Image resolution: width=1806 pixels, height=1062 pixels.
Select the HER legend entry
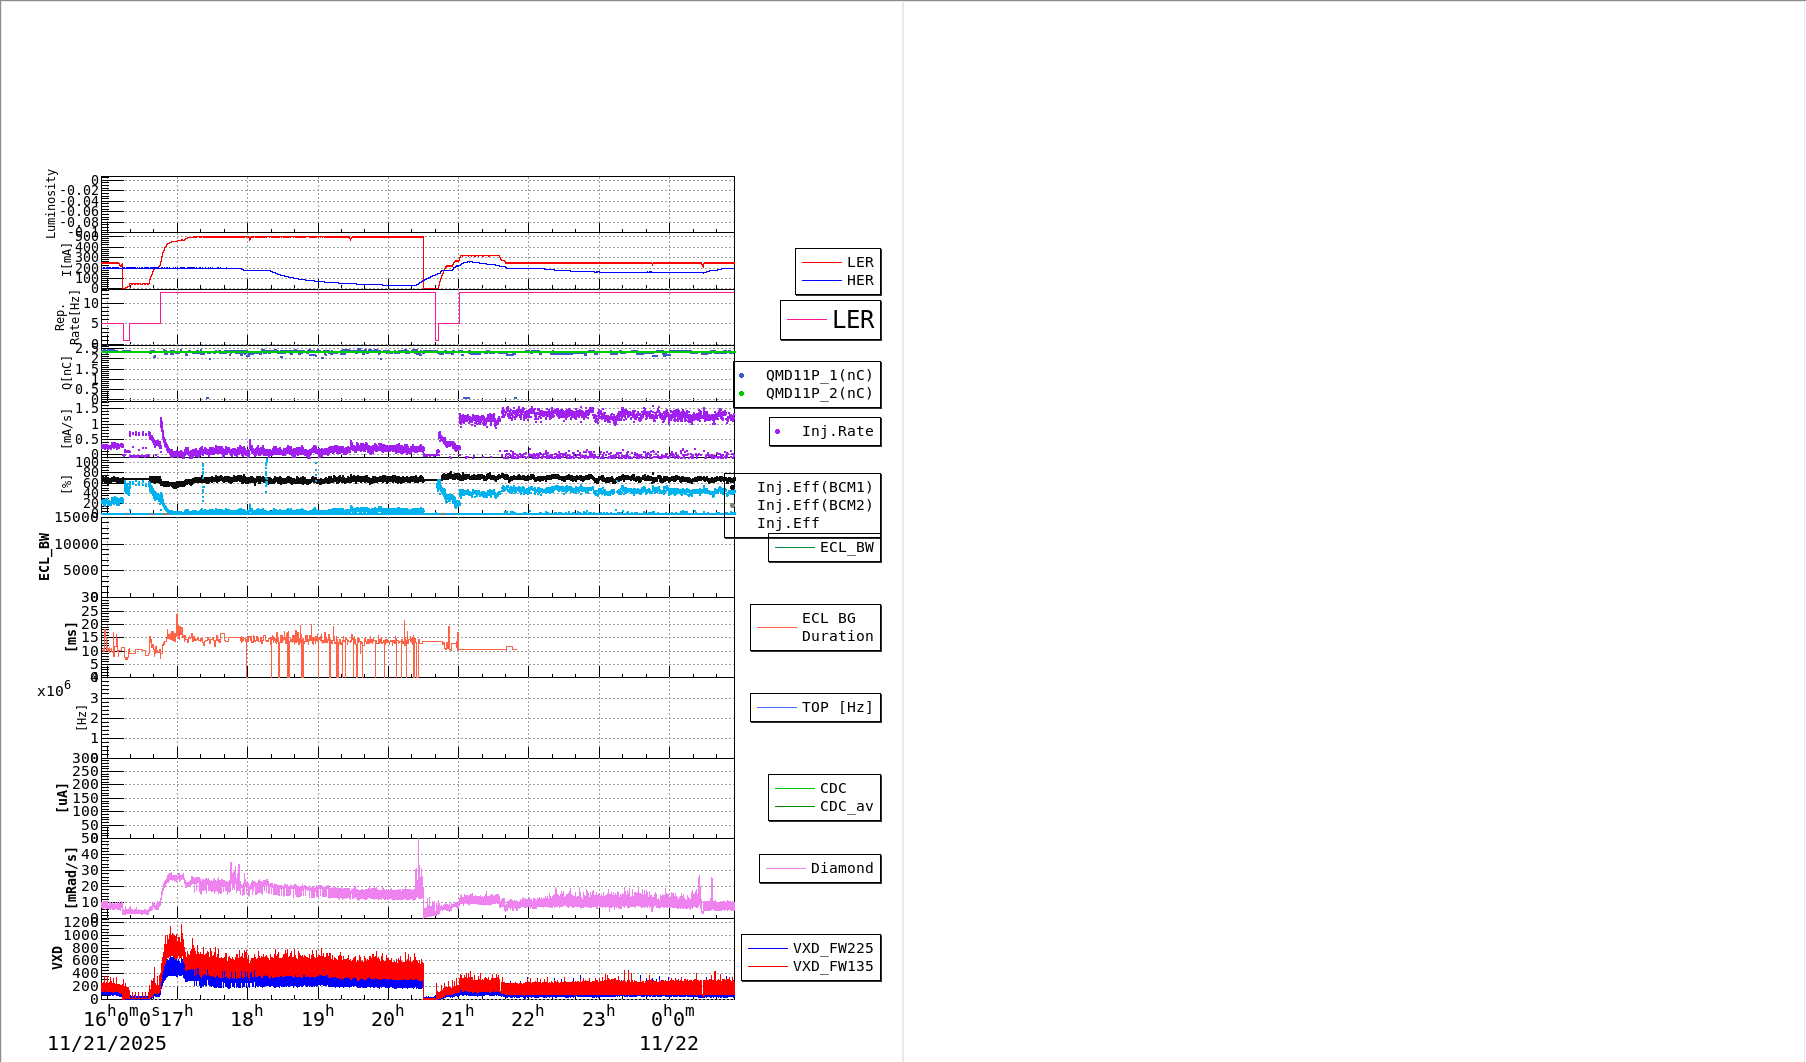tap(838, 281)
